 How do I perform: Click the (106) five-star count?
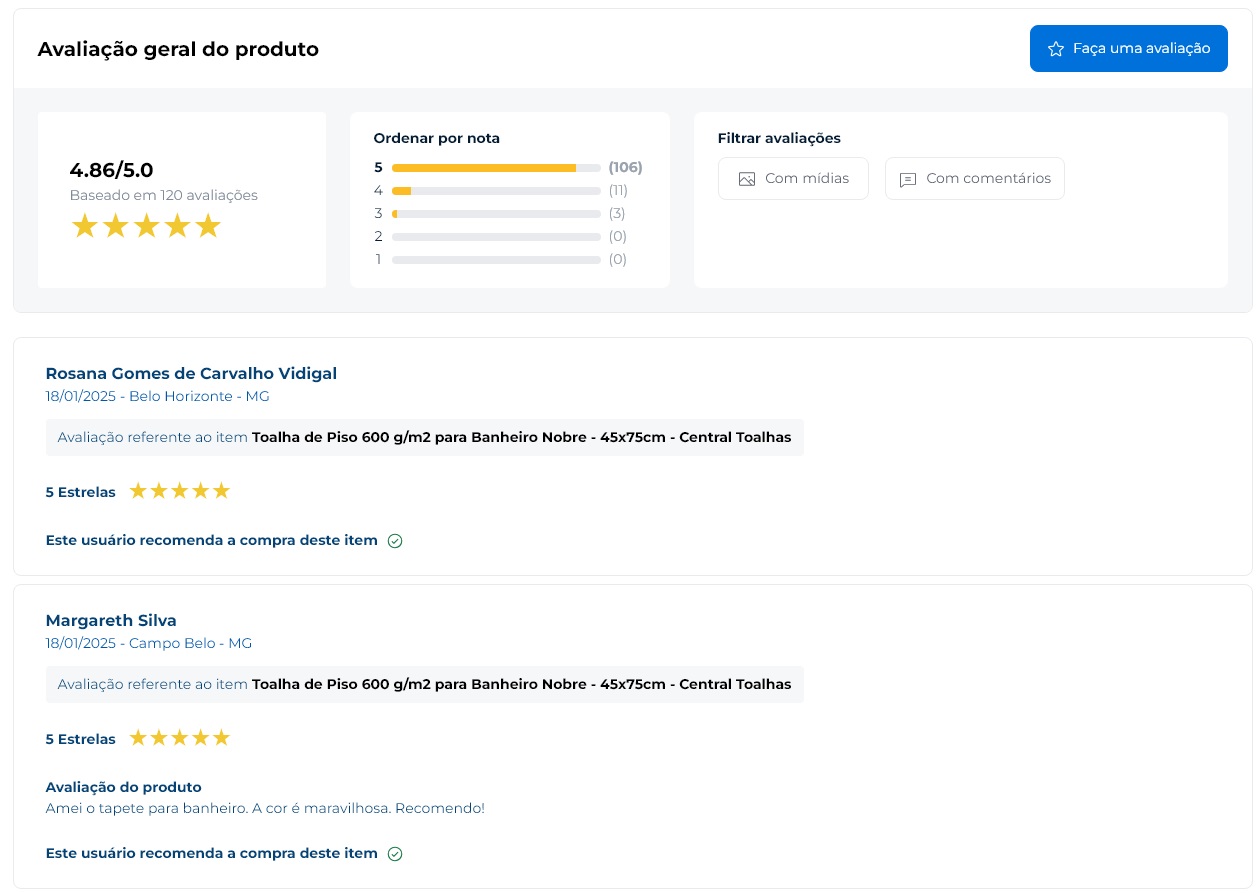[625, 167]
